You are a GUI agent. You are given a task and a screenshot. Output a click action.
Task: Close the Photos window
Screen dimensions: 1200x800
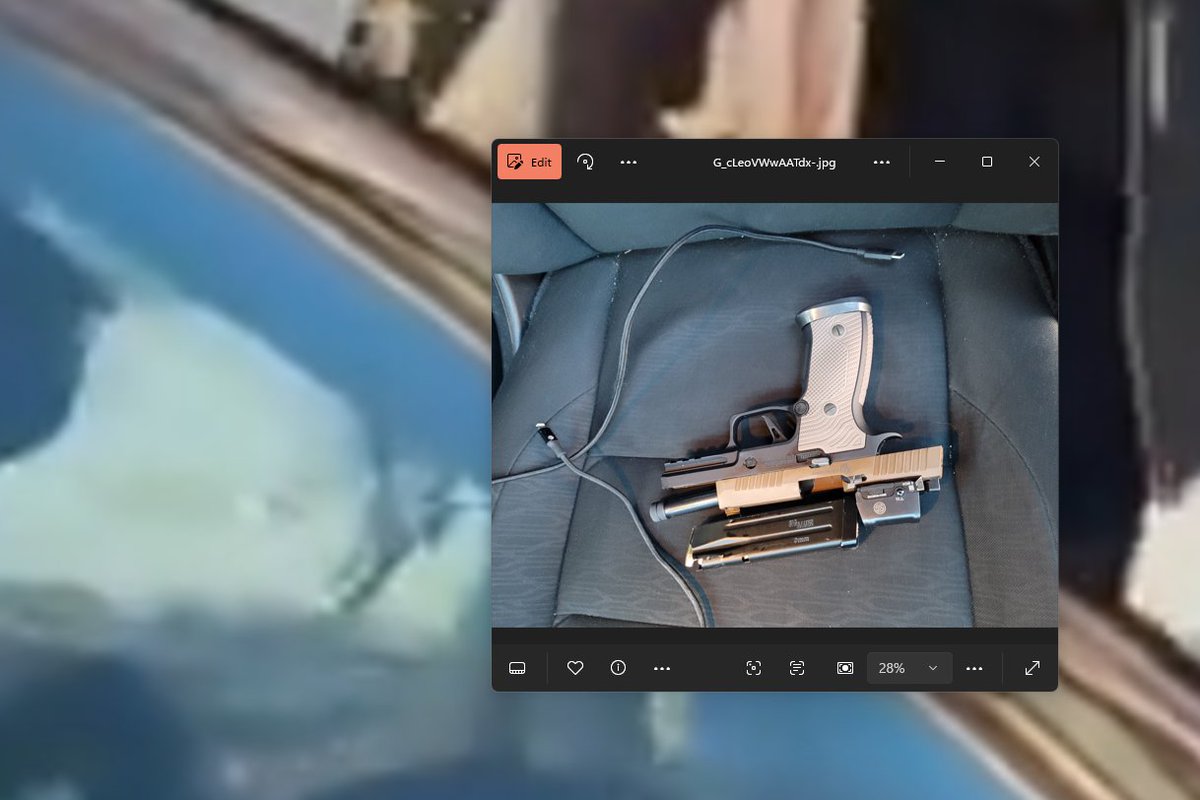[1034, 162]
